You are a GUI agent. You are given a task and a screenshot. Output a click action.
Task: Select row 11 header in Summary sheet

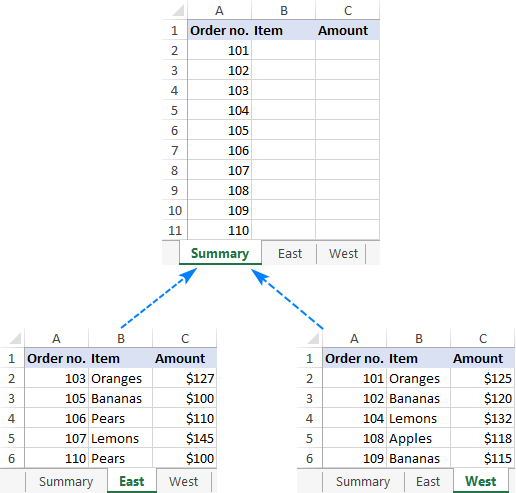(175, 230)
